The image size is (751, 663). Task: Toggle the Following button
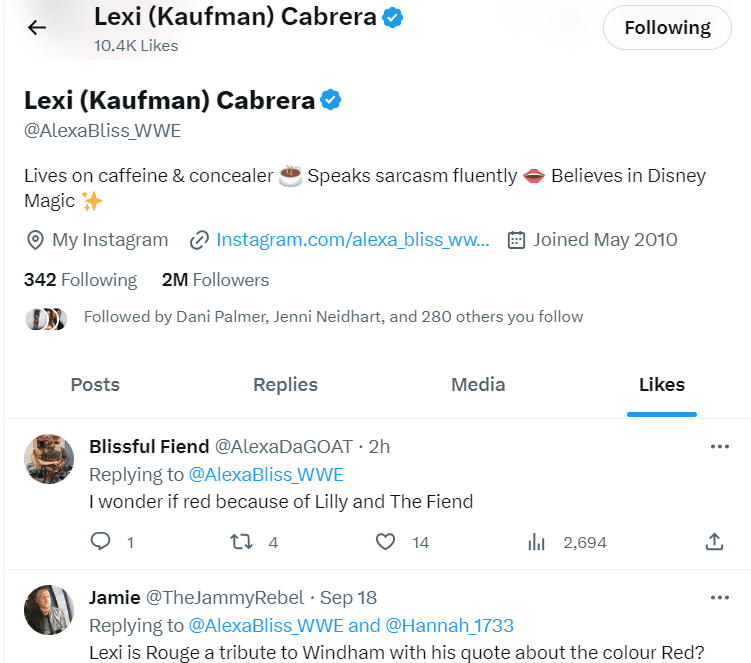[667, 28]
